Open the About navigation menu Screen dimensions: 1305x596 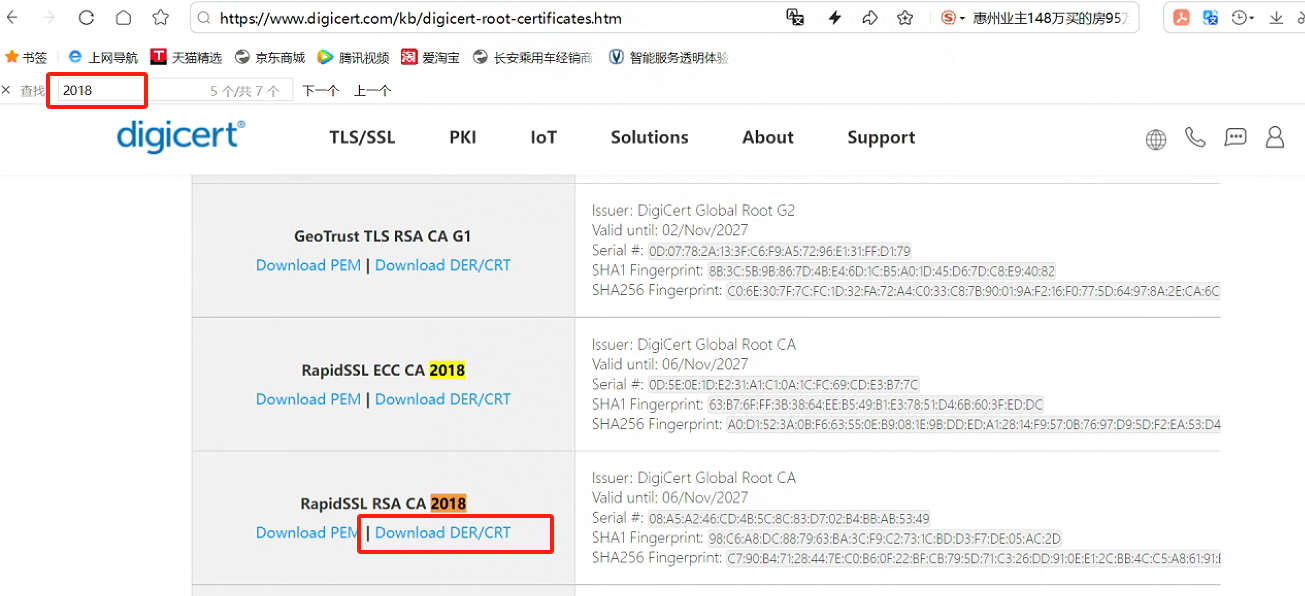(767, 138)
